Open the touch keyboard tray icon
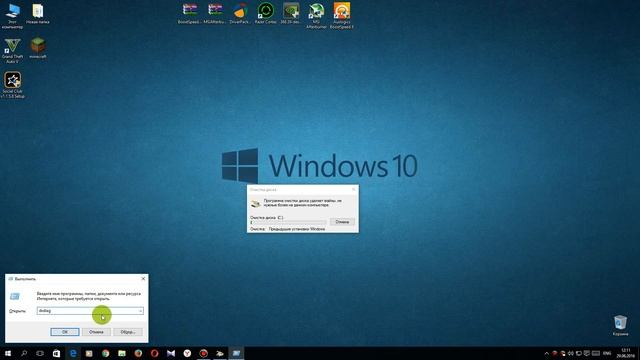 coord(596,353)
